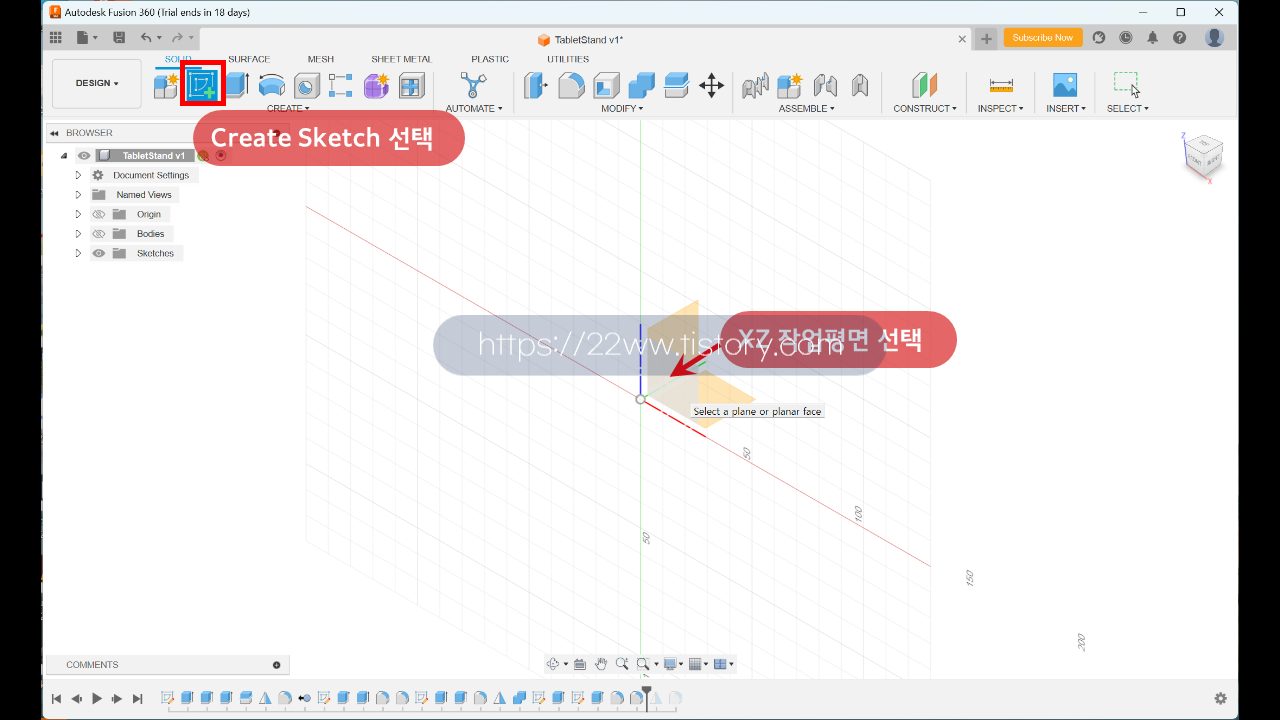Open the Extensions icon
Image resolution: width=1280 pixels, height=720 pixels.
pos(1099,38)
